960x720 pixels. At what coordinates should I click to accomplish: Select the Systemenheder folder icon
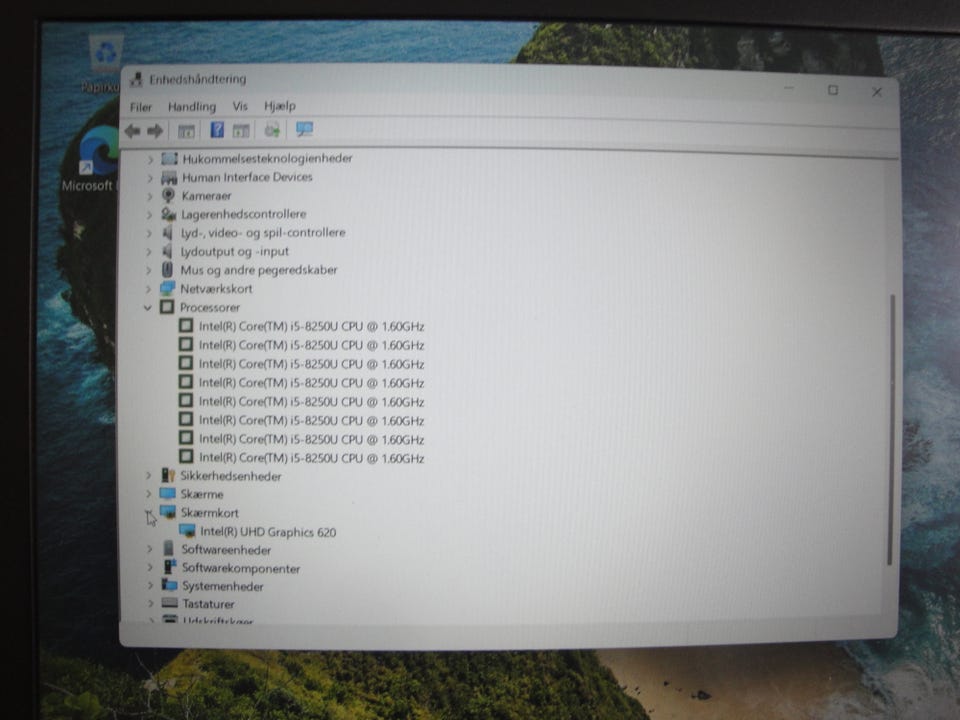pos(170,585)
